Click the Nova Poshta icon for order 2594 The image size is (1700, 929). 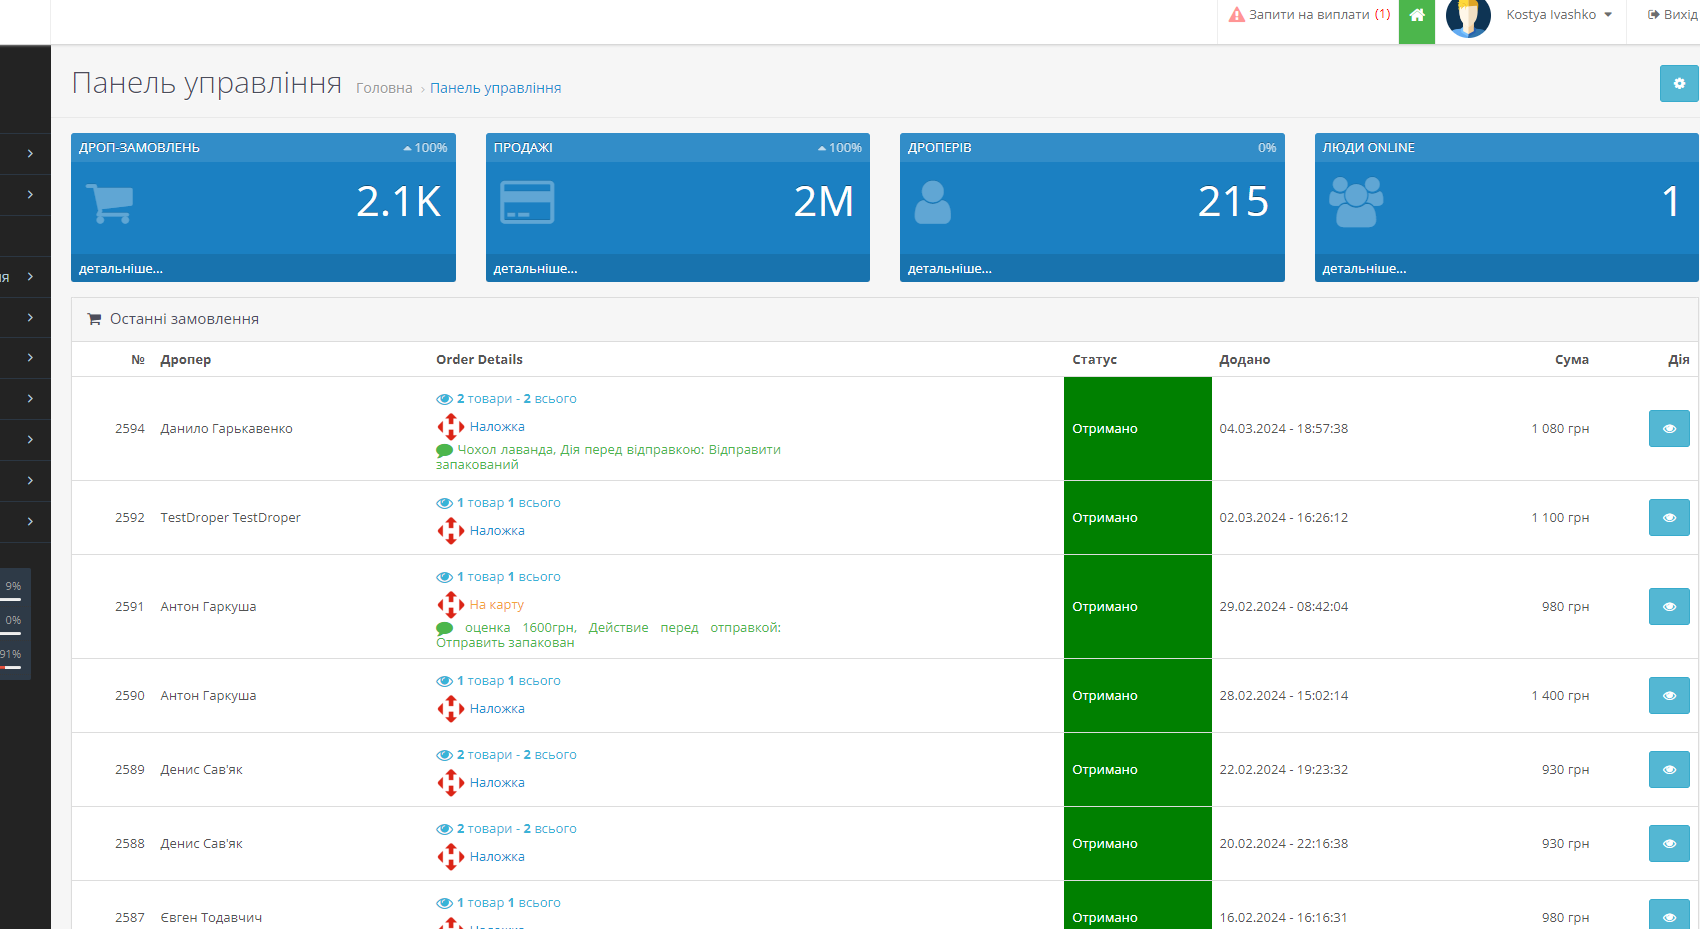pyautogui.click(x=450, y=427)
